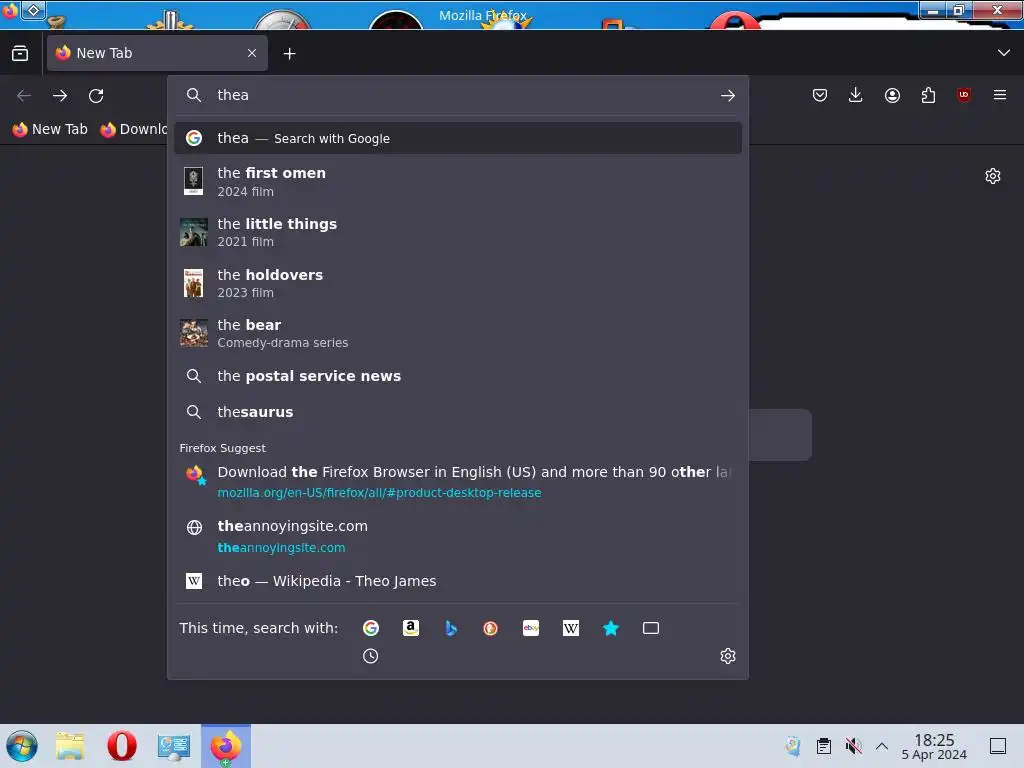Viewport: 1024px width, 768px height.
Task: Search this time with DuckDuckGo icon
Action: pyautogui.click(x=490, y=628)
